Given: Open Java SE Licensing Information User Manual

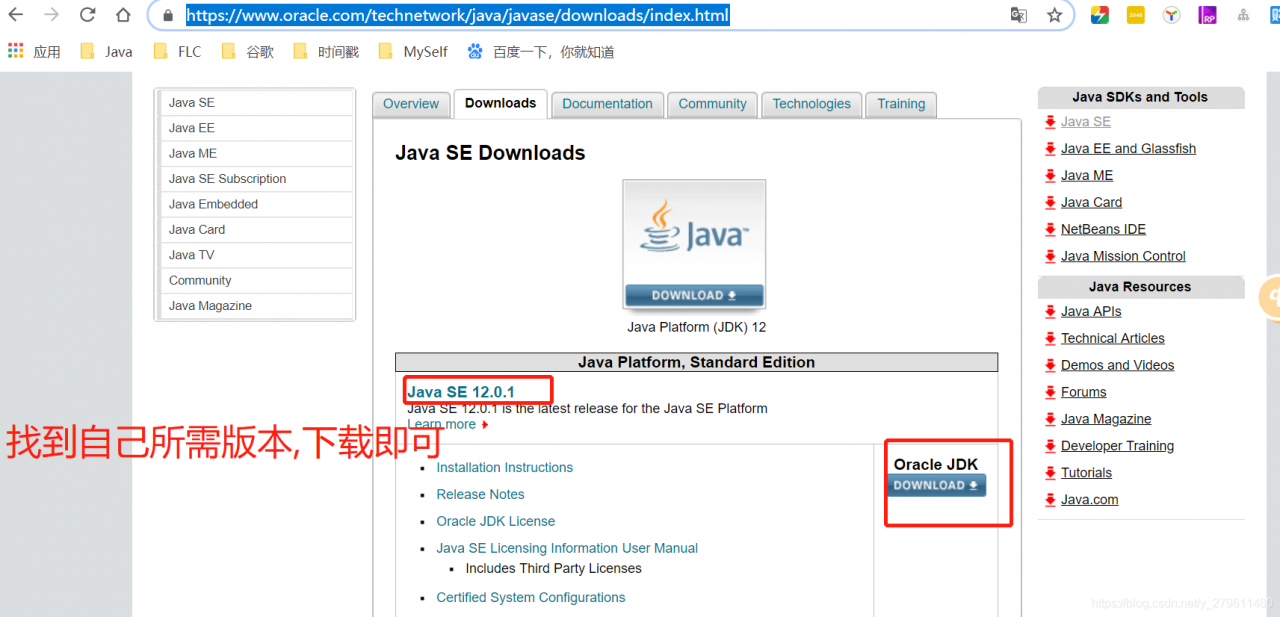Looking at the screenshot, I should click(x=567, y=548).
